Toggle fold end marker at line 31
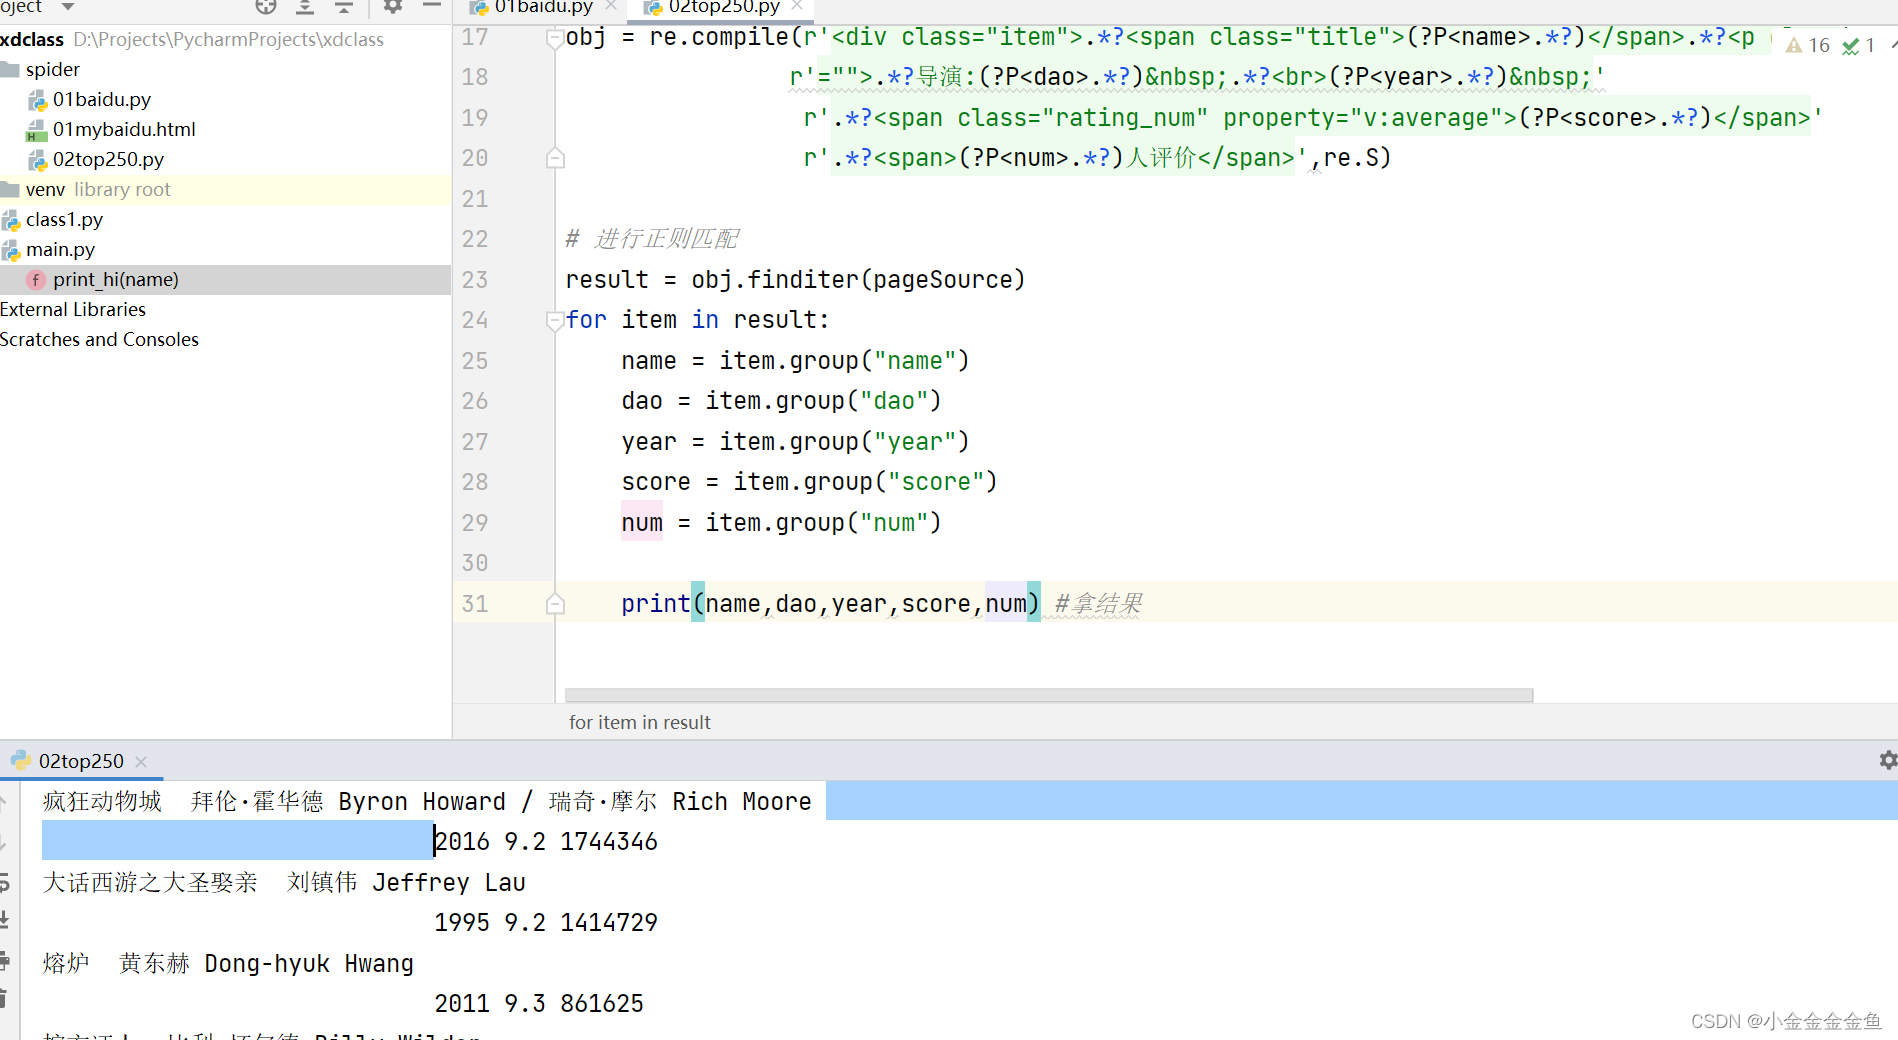 555,604
